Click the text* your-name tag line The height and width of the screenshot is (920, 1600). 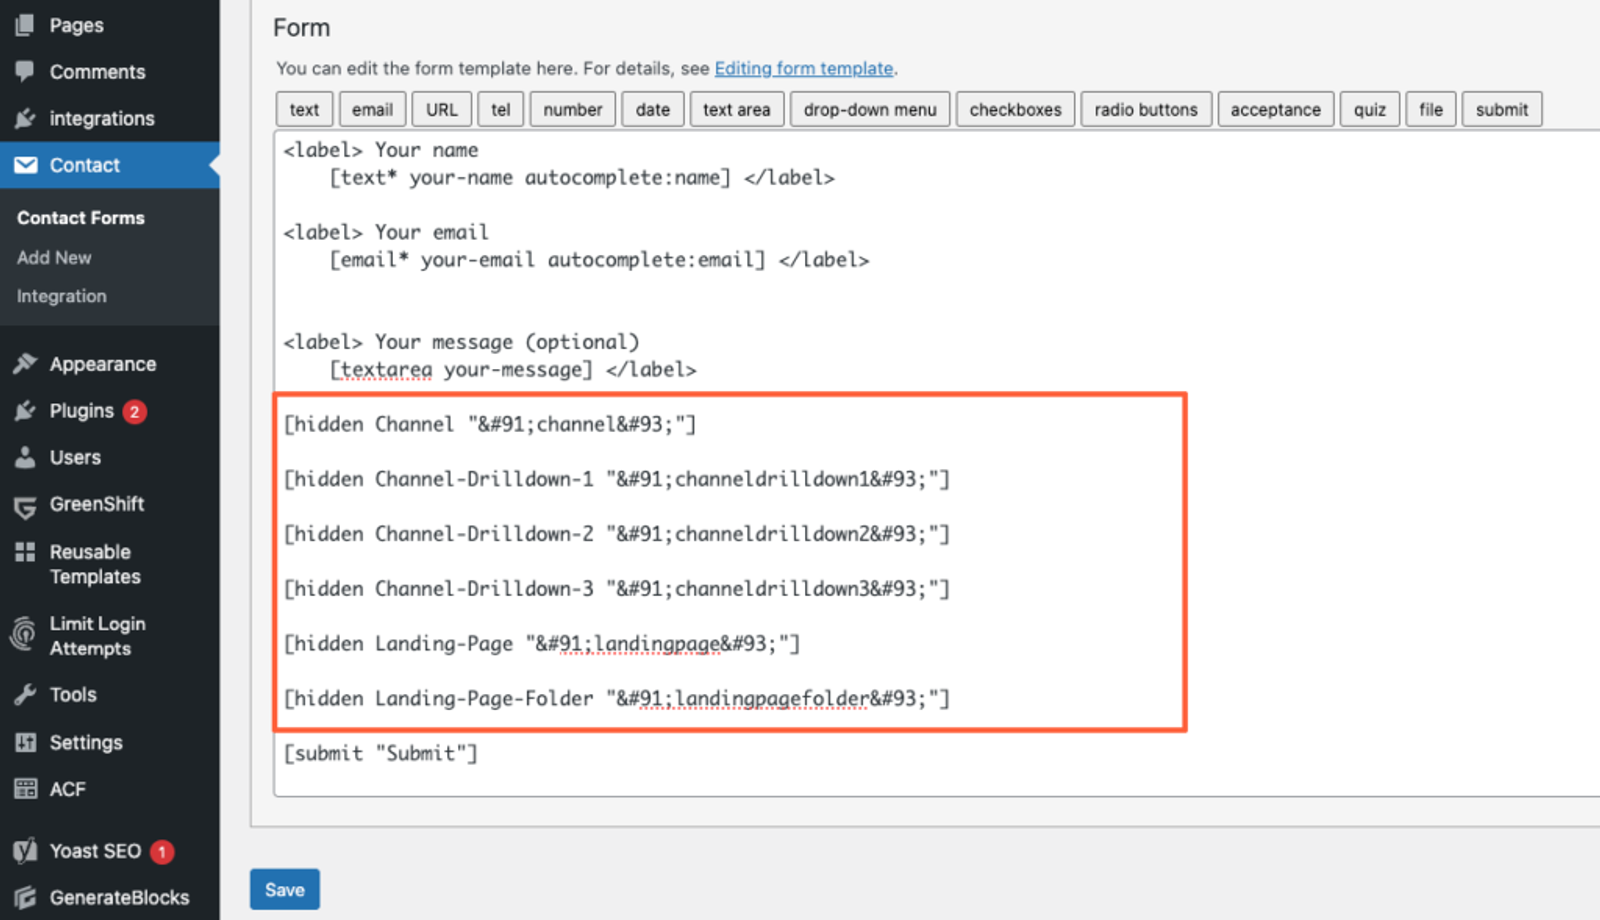click(x=582, y=177)
